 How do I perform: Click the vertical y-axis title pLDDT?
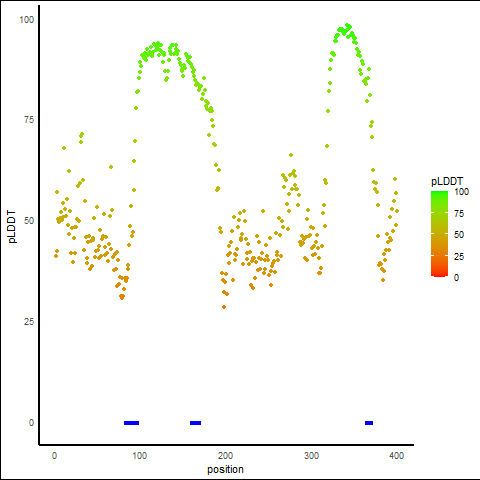coord(12,227)
